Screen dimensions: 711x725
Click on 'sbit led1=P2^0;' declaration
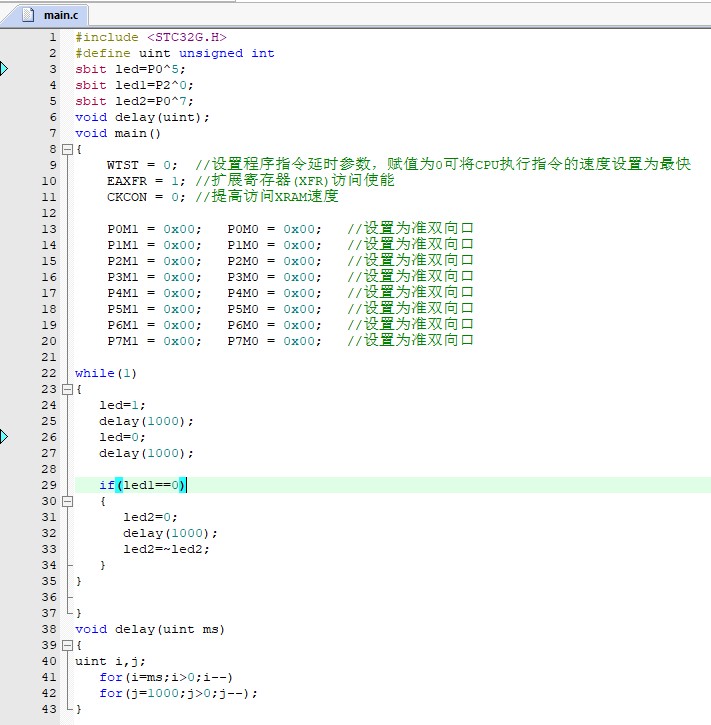coord(134,85)
